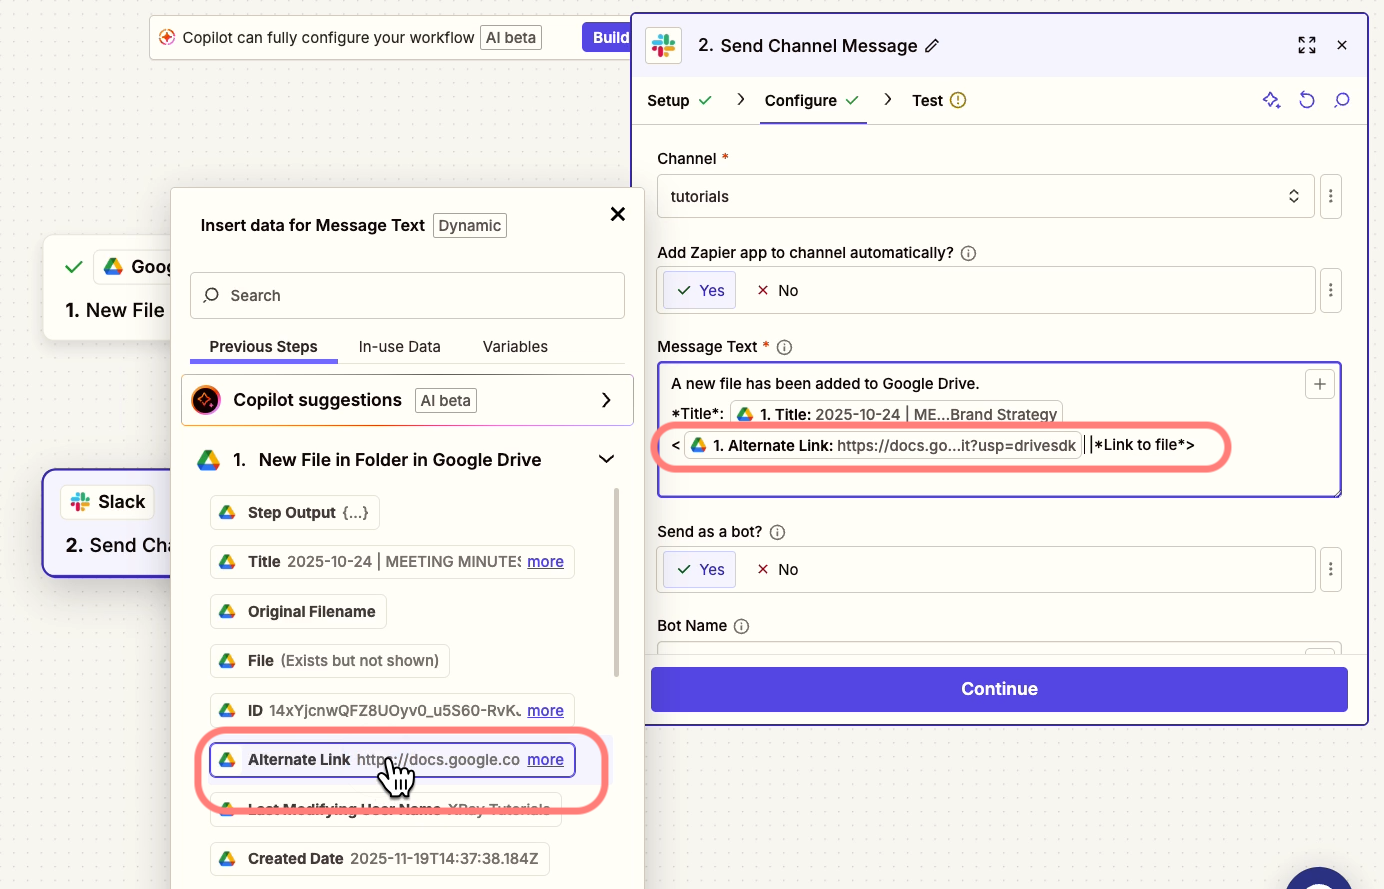1384x889 pixels.
Task: Open three-dot menu for Add Zapier app field
Action: point(1331,290)
